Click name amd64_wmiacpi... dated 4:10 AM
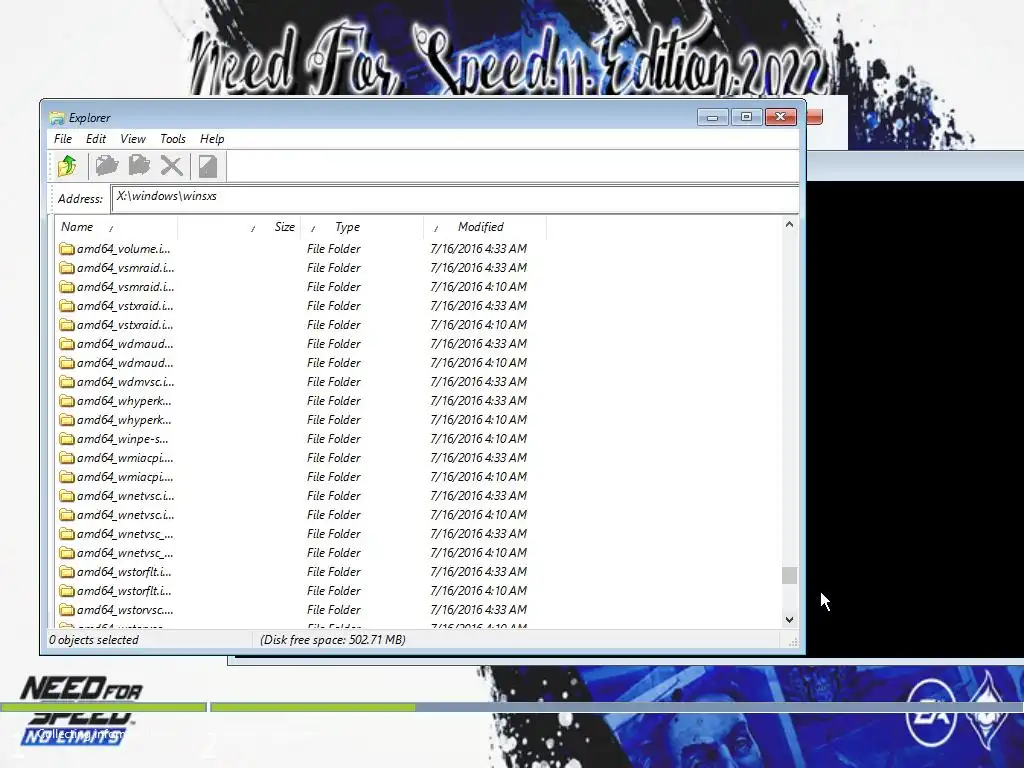Image resolution: width=1024 pixels, height=768 pixels. point(125,477)
